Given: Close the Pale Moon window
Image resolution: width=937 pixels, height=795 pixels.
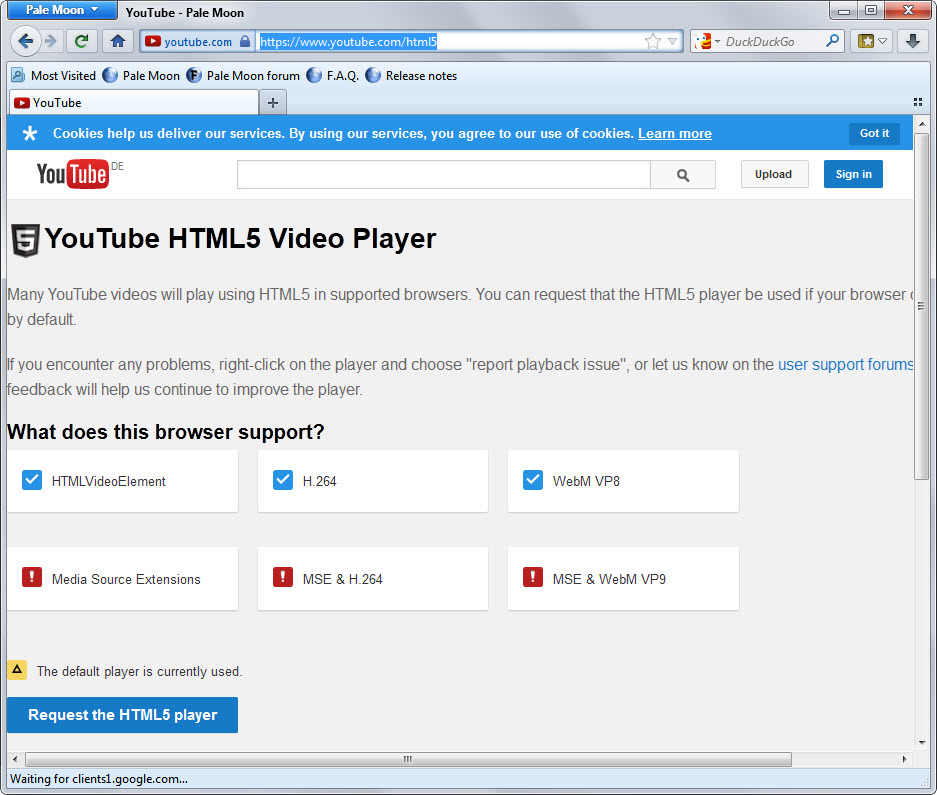Looking at the screenshot, I should click(x=908, y=10).
